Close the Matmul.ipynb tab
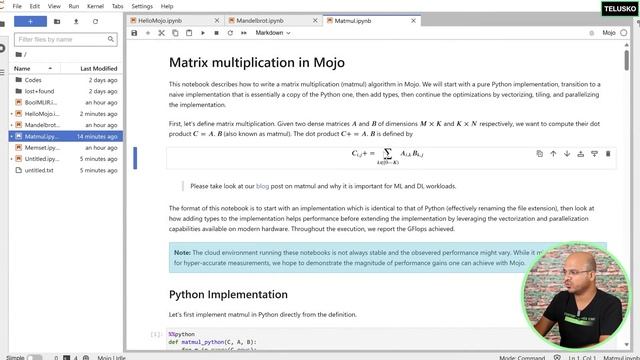640x360 pixels. coord(413,20)
